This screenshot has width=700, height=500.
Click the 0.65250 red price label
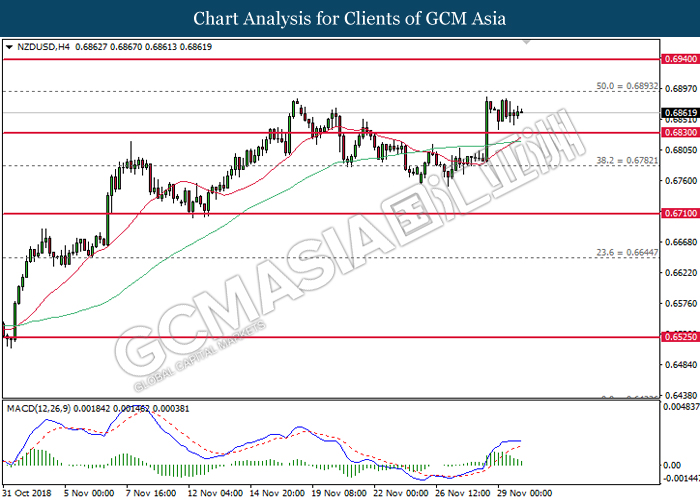point(680,337)
